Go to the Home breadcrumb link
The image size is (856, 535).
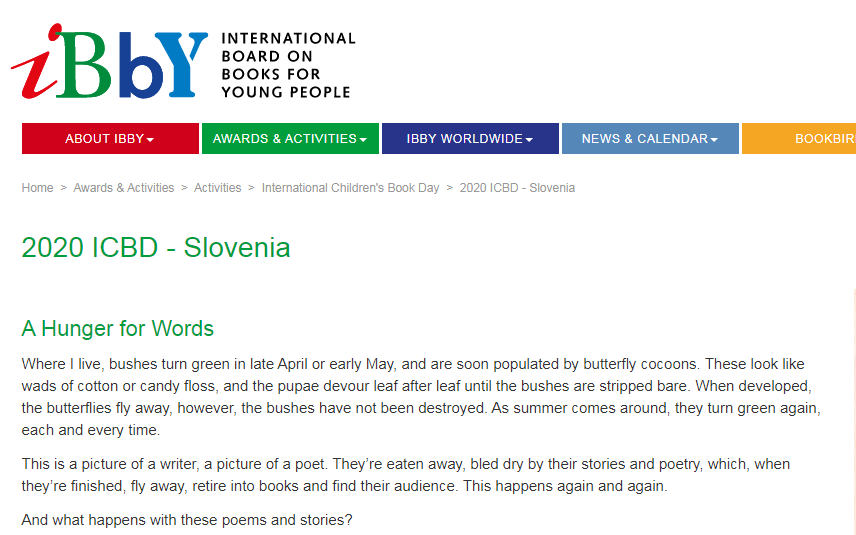[38, 188]
